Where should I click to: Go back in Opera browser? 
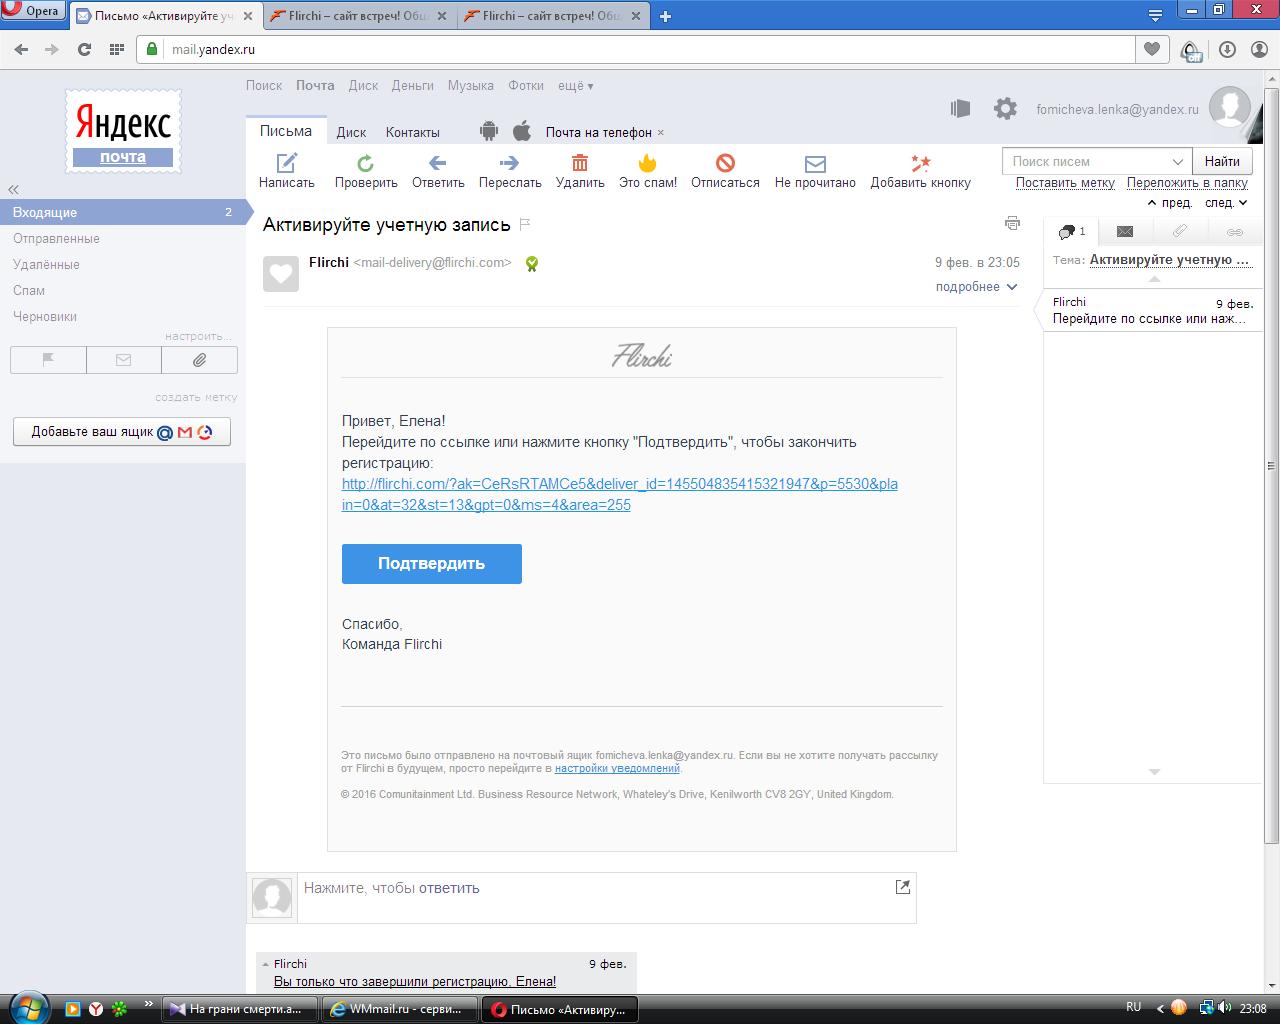pyautogui.click(x=22, y=49)
